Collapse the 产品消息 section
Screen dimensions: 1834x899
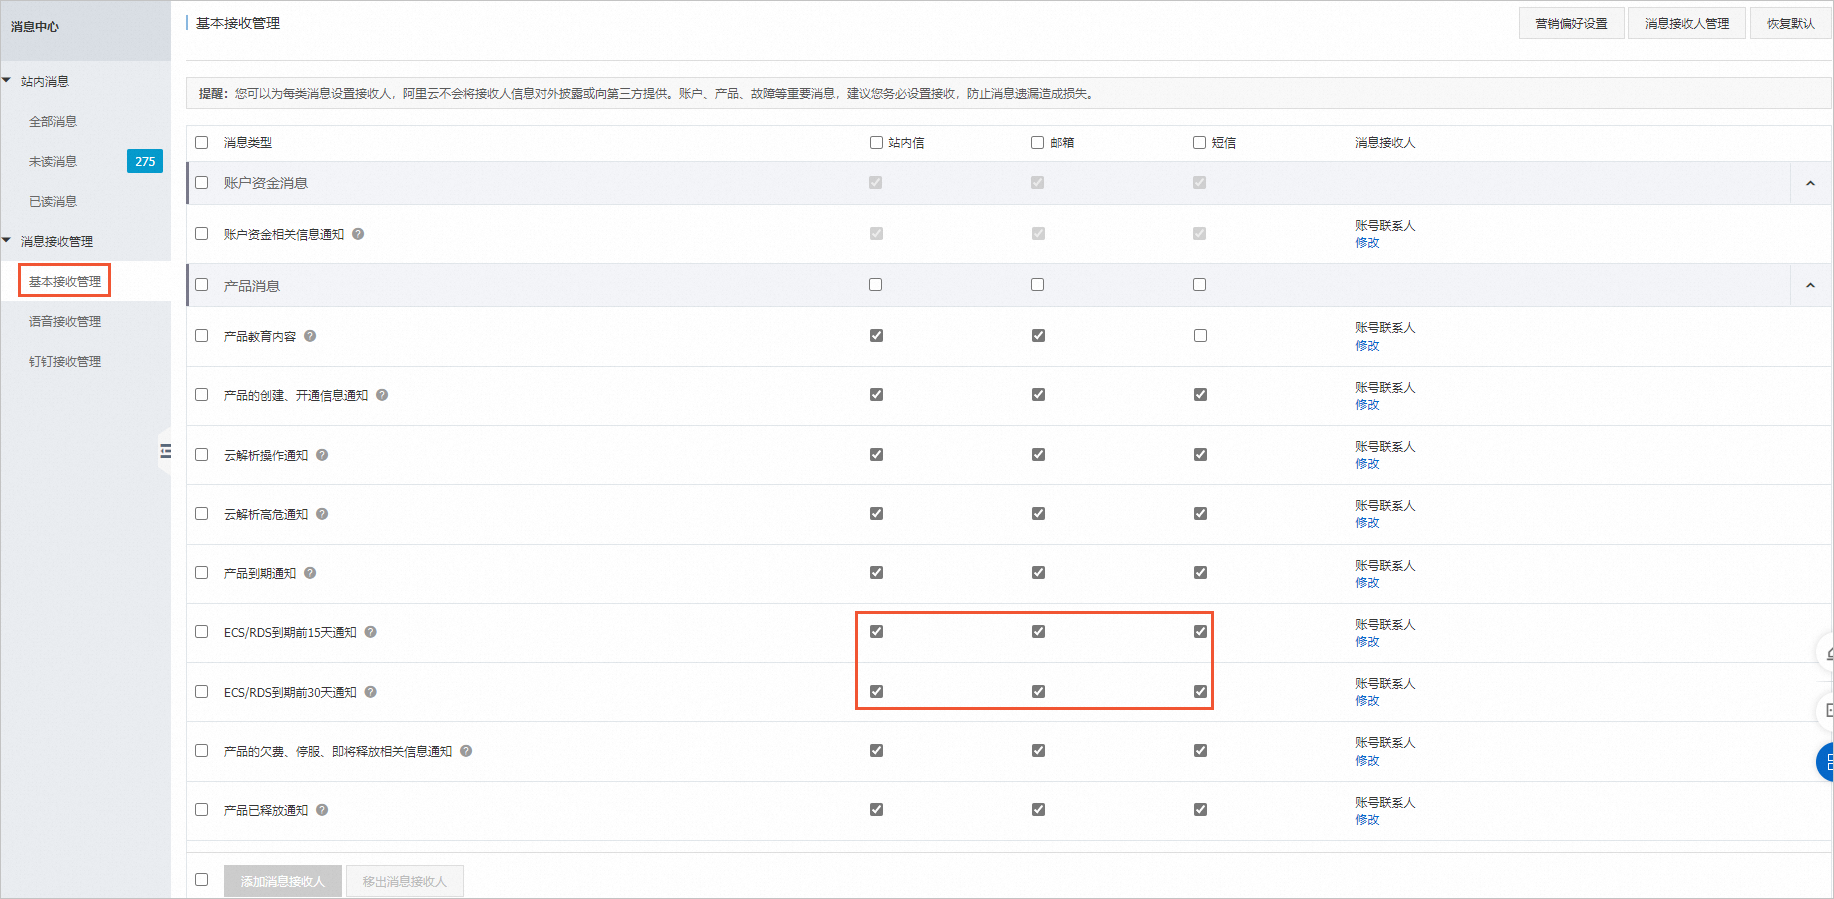1810,286
